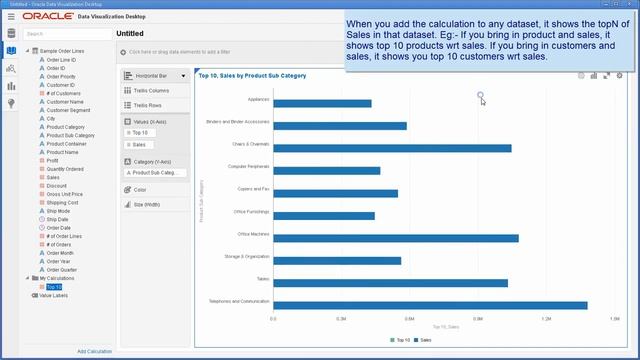
Task: Select the Order Year data element
Action: point(58,261)
